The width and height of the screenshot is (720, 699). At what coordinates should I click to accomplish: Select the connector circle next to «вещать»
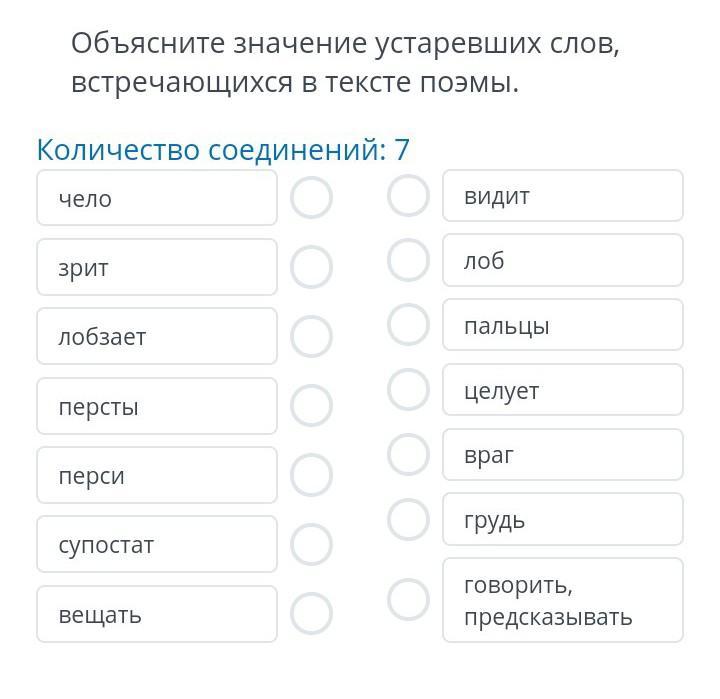tap(311, 614)
